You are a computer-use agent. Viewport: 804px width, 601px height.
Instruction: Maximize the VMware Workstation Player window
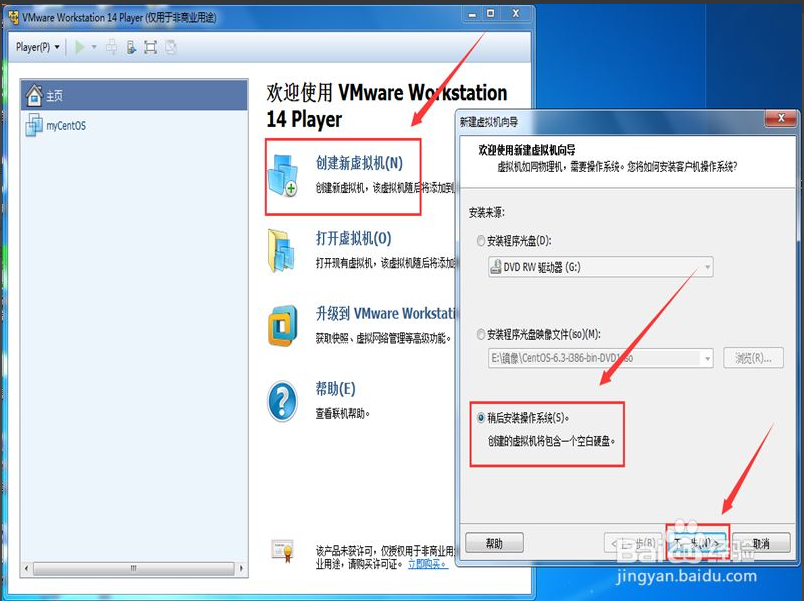tap(491, 13)
